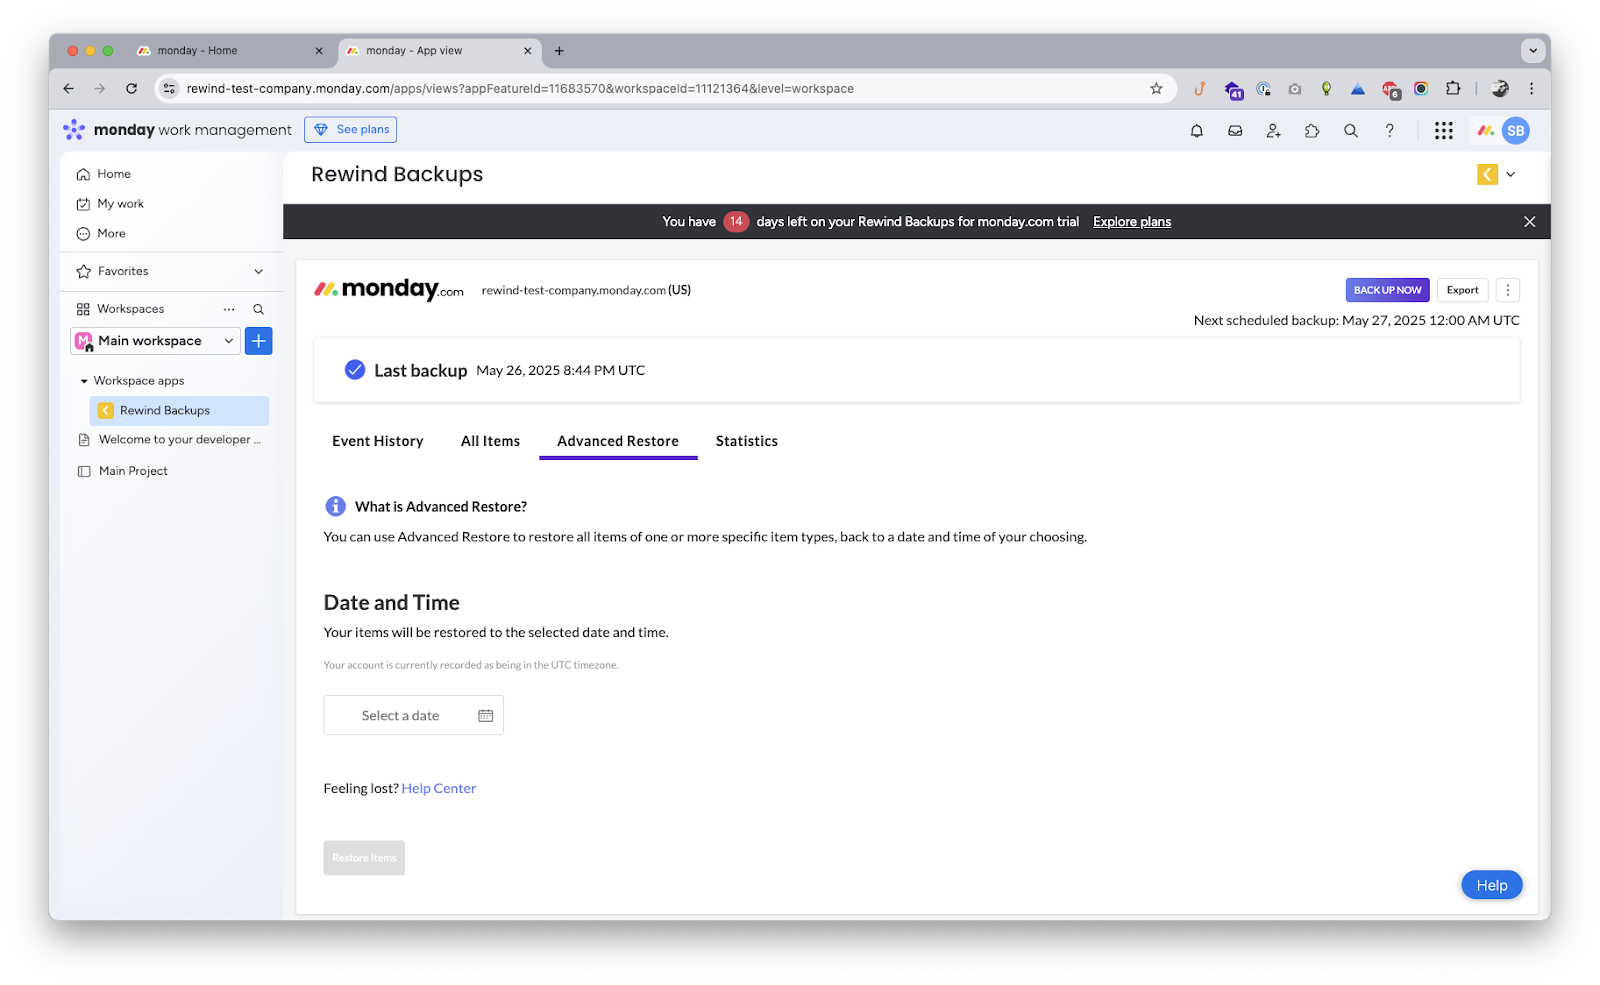
Task: Open the help question mark icon
Action: pyautogui.click(x=1389, y=130)
